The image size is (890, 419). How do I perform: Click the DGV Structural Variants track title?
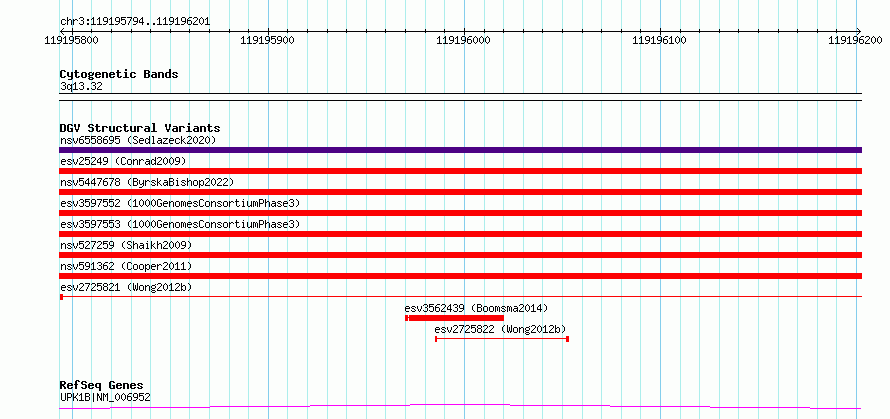(x=140, y=128)
